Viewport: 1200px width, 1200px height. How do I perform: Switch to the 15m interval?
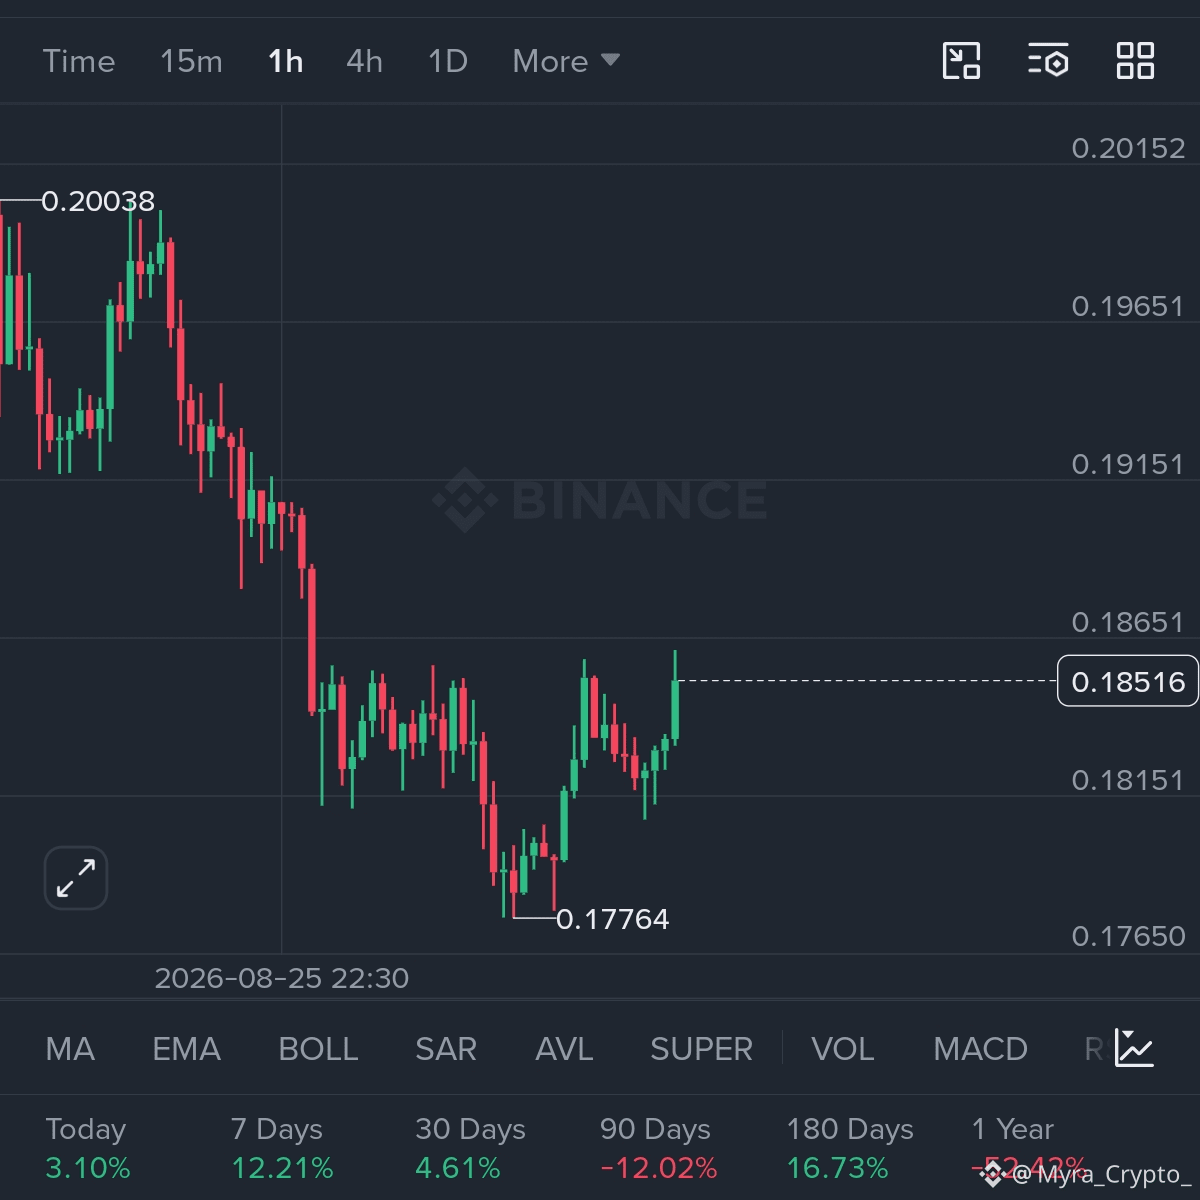[x=191, y=61]
